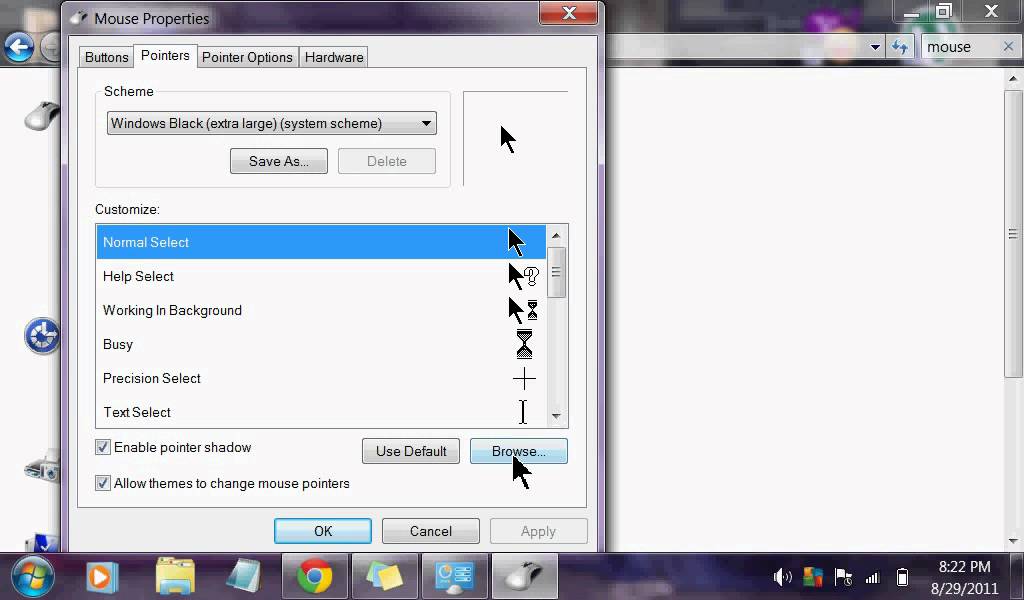
Task: Close the Mouse Properties dialog
Action: pos(568,13)
